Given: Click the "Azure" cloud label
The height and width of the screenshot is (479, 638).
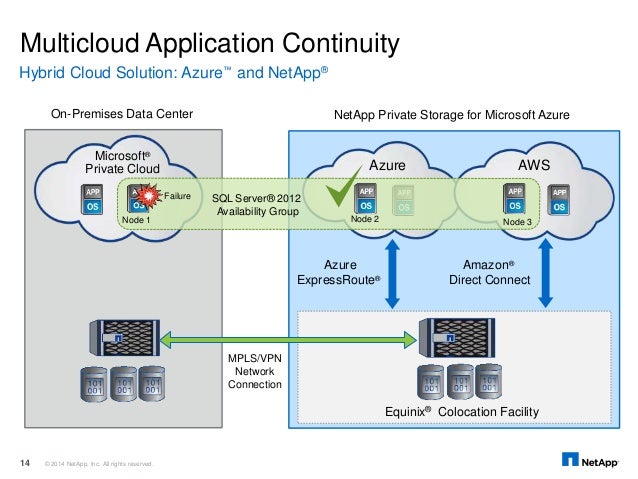Looking at the screenshot, I should (387, 165).
